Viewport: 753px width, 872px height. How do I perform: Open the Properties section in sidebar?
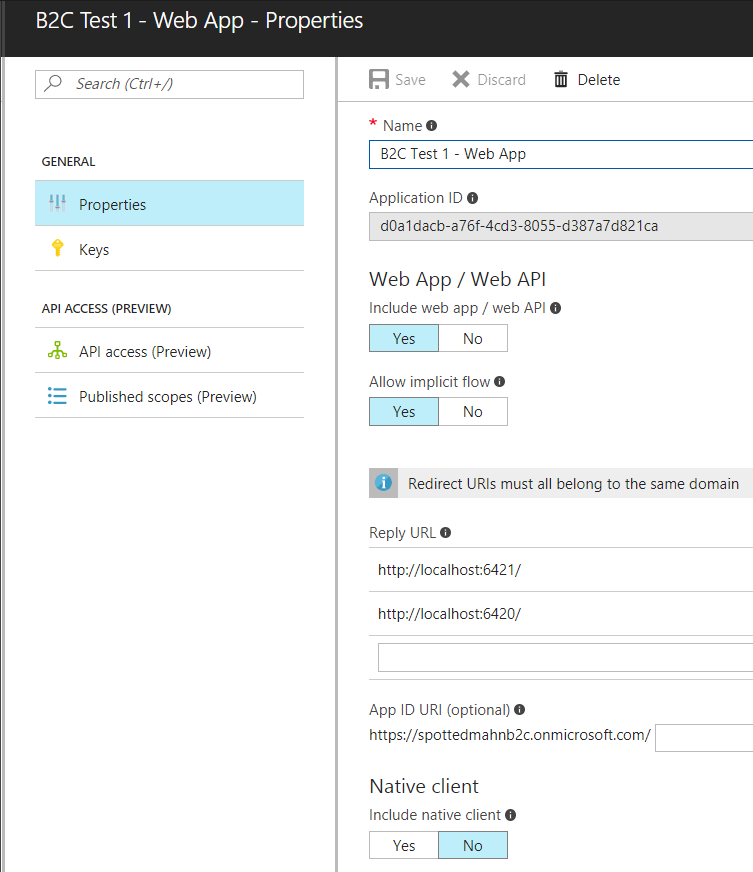[110, 203]
